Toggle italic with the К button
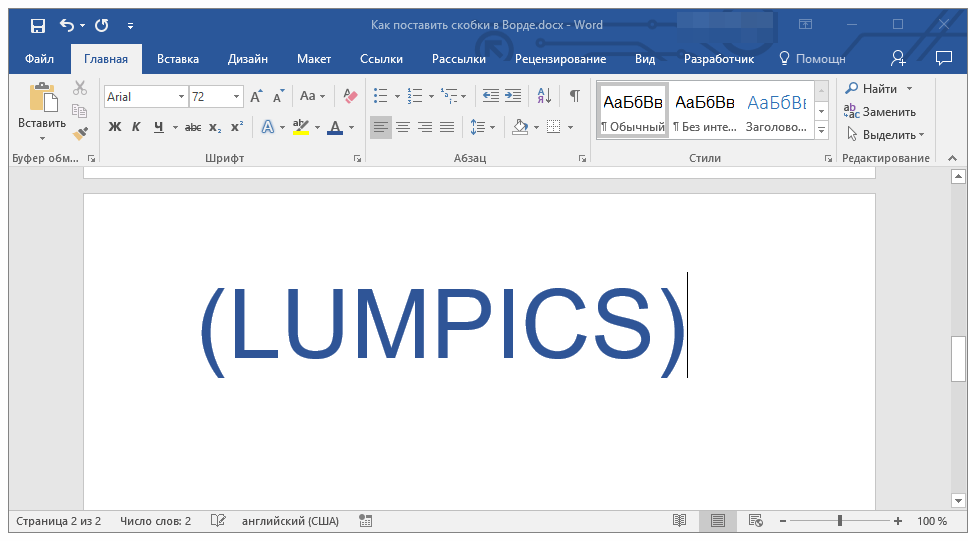The height and width of the screenshot is (541, 968). (136, 127)
